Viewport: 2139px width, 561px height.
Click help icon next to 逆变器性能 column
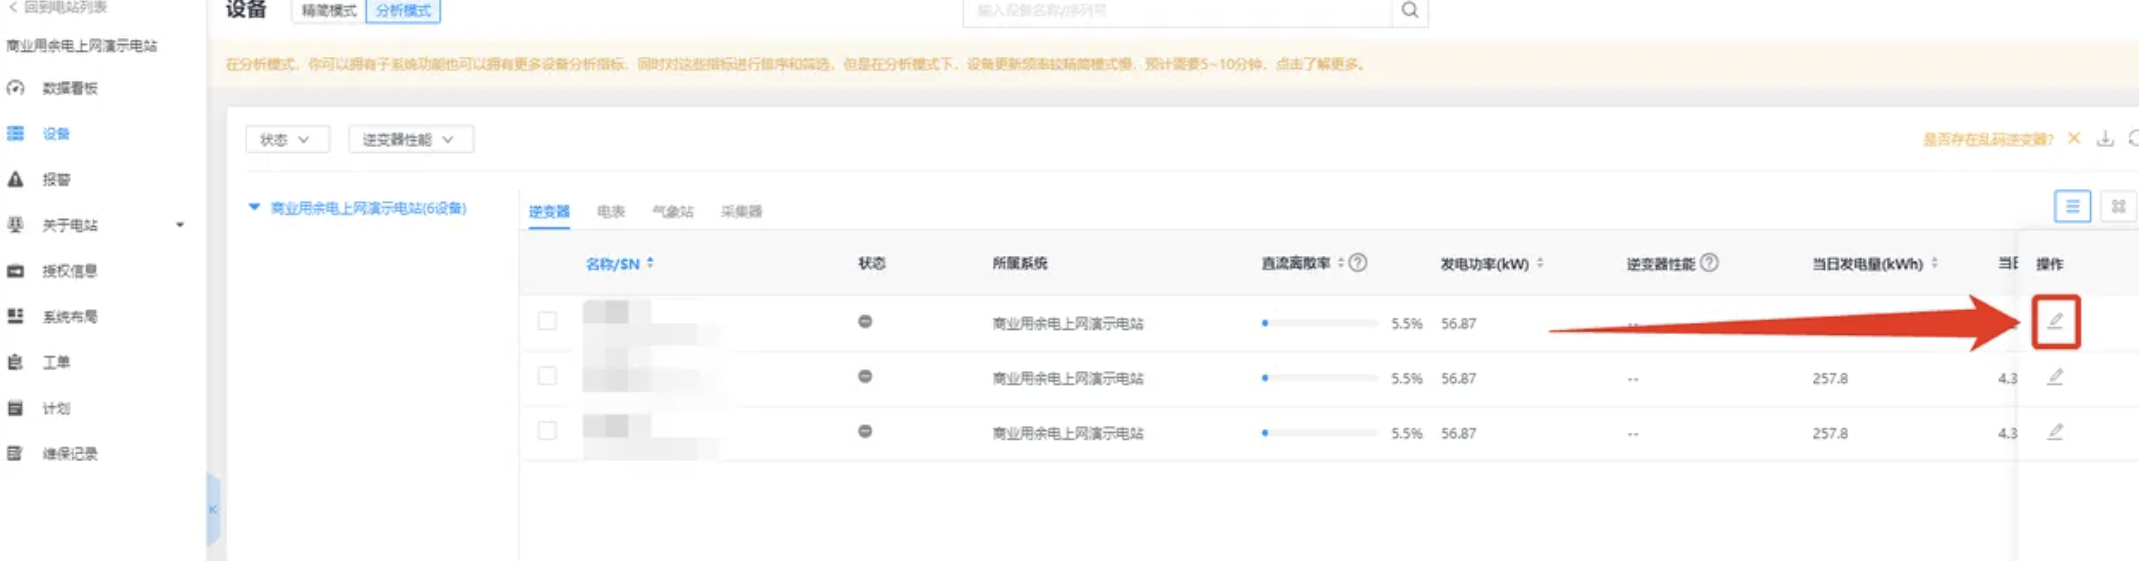click(x=1709, y=263)
